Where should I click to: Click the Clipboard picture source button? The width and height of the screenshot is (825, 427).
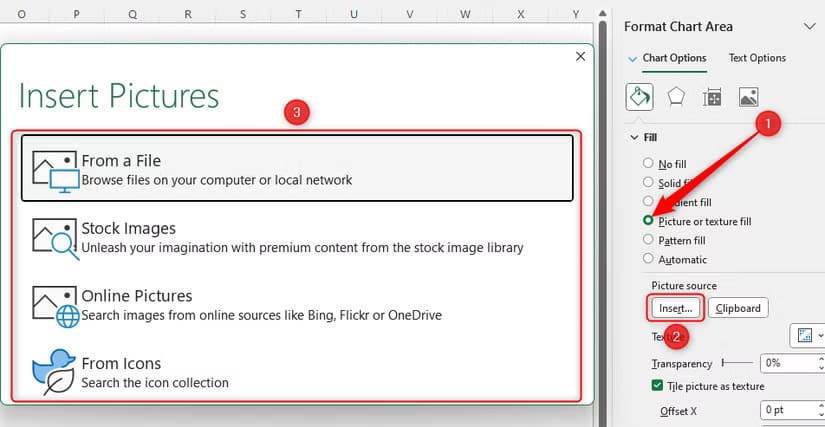(x=738, y=308)
